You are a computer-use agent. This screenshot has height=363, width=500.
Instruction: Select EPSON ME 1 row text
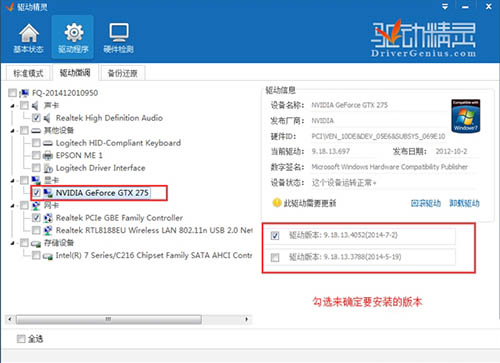pos(79,155)
